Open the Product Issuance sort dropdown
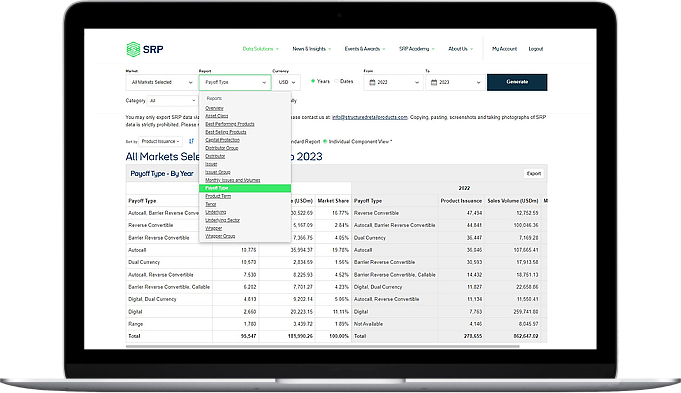Viewport: 681px width, 393px height. pyautogui.click(x=161, y=141)
